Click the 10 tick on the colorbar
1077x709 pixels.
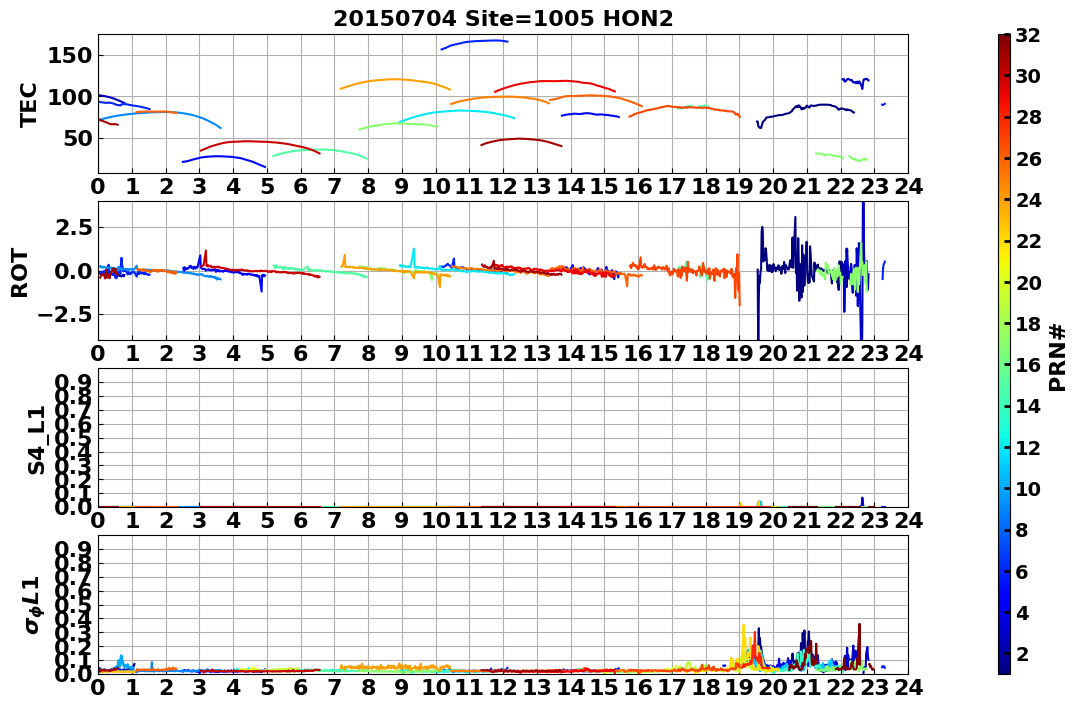tap(1027, 488)
